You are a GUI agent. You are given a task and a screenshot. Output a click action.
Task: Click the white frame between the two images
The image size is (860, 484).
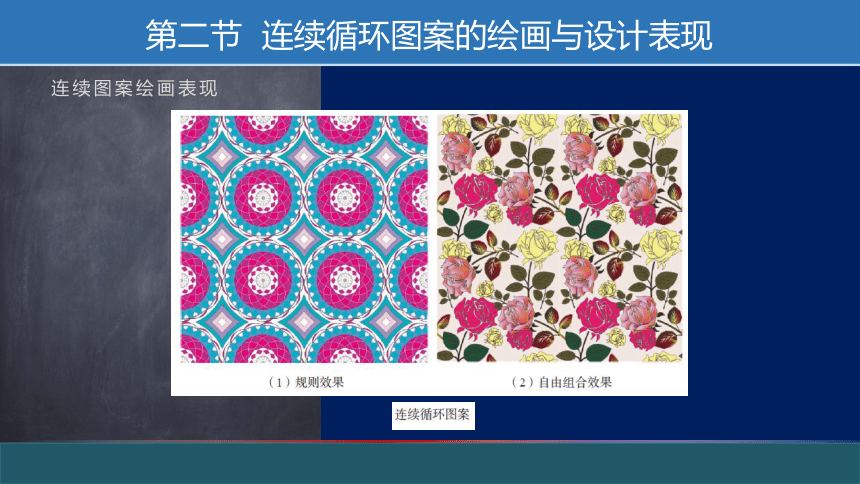[432, 239]
